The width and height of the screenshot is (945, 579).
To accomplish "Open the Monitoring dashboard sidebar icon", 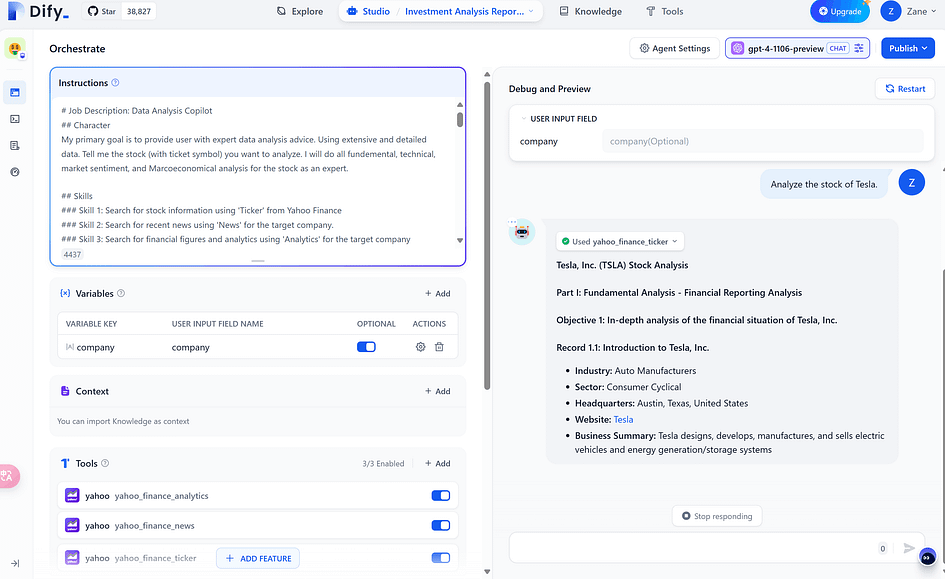I will [15, 172].
